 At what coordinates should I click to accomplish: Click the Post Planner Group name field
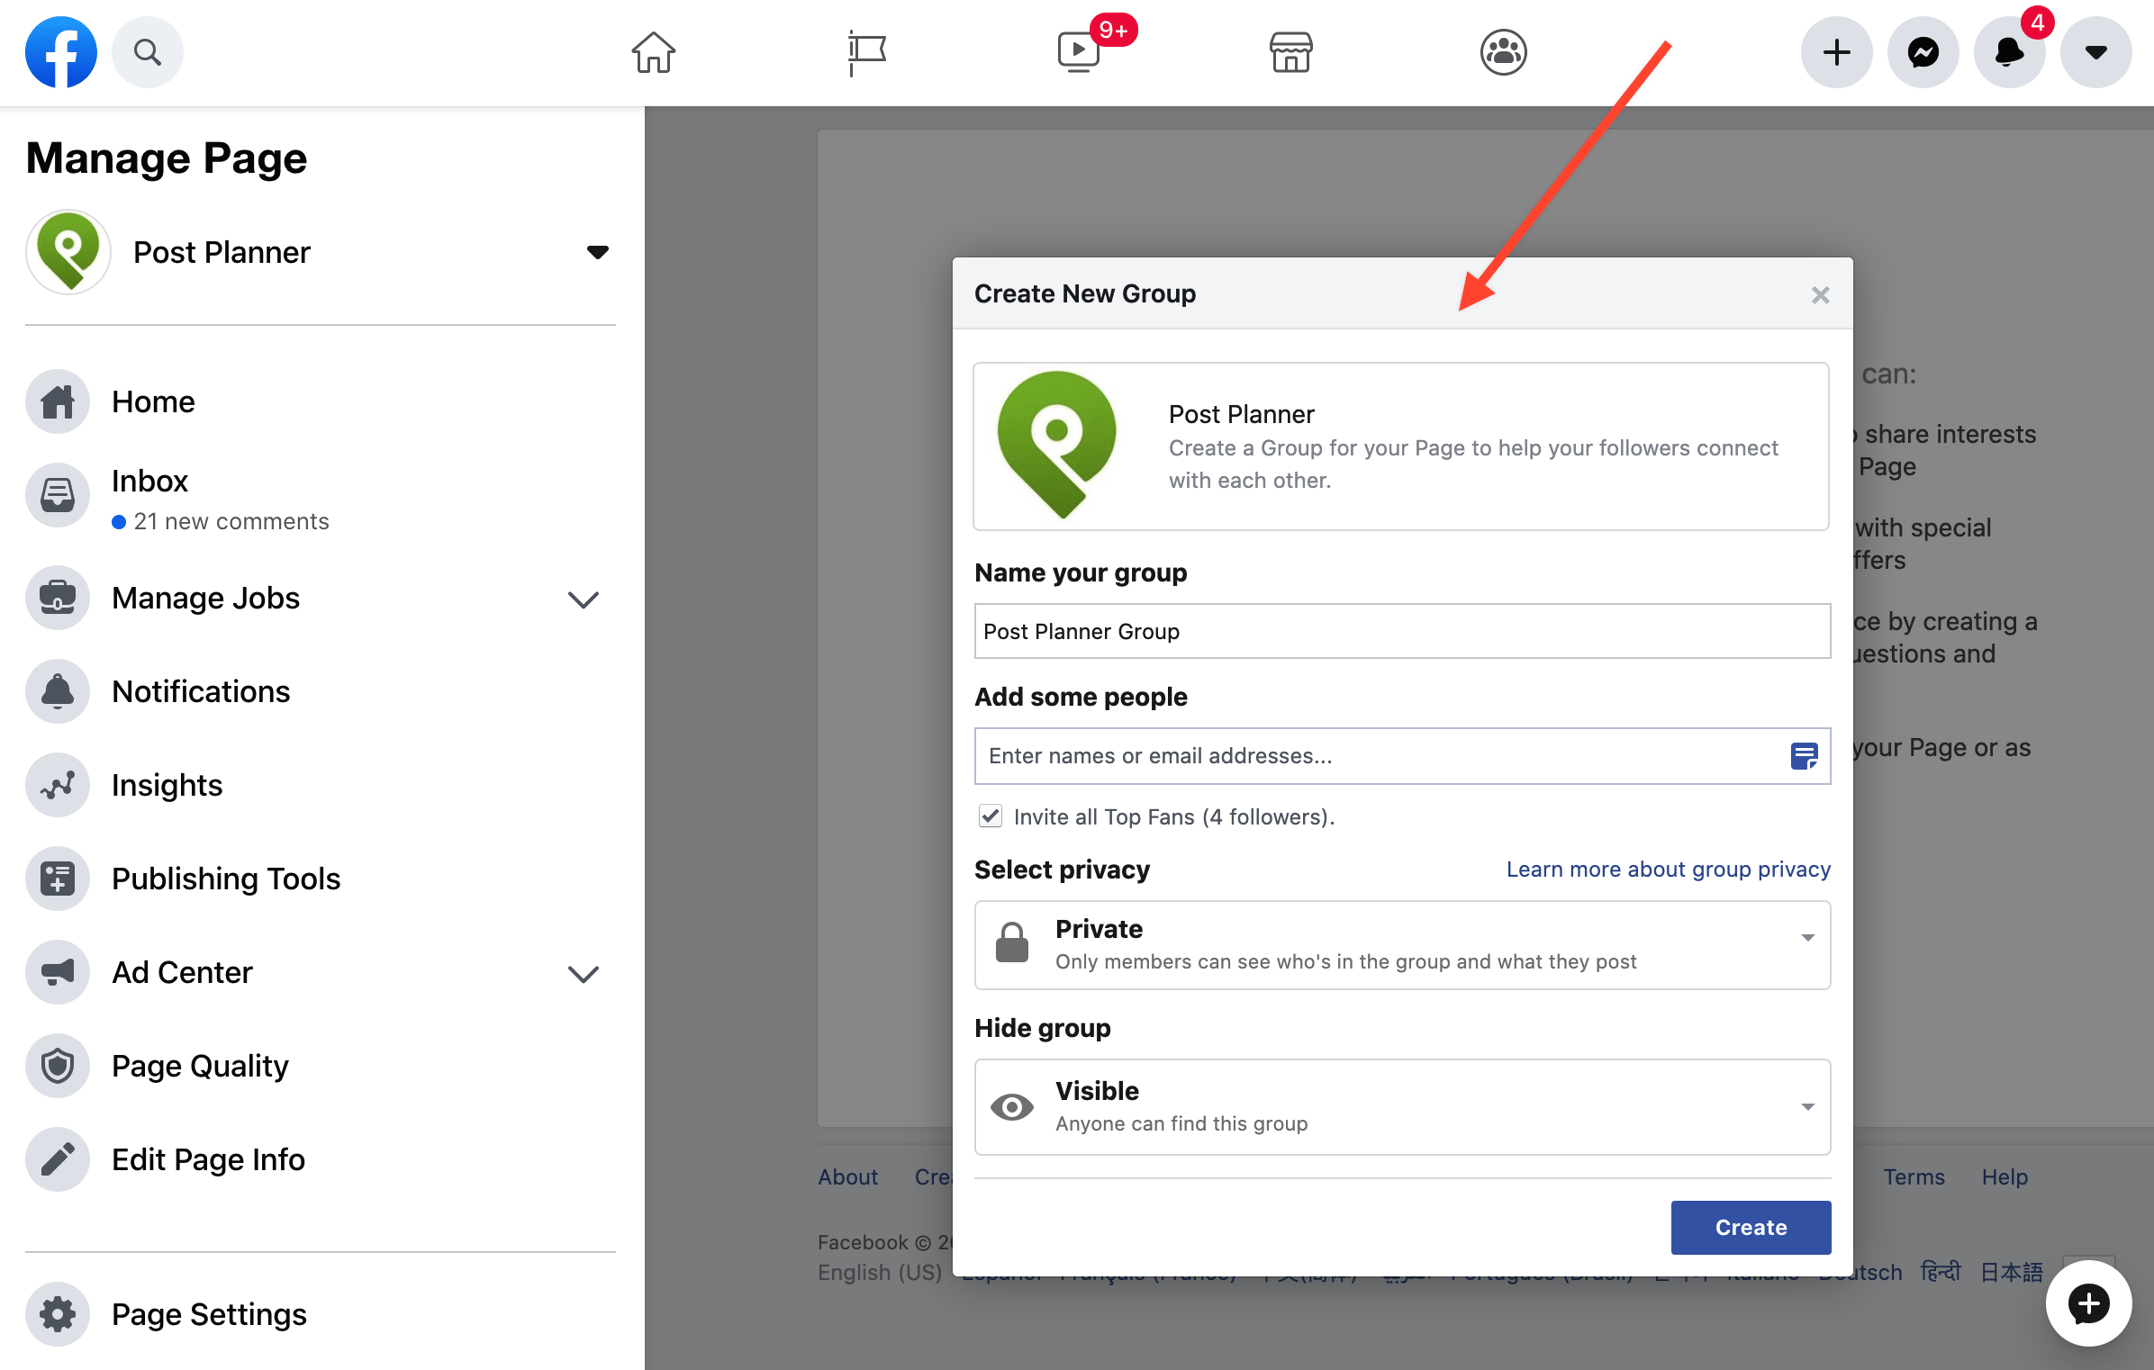(x=1400, y=631)
